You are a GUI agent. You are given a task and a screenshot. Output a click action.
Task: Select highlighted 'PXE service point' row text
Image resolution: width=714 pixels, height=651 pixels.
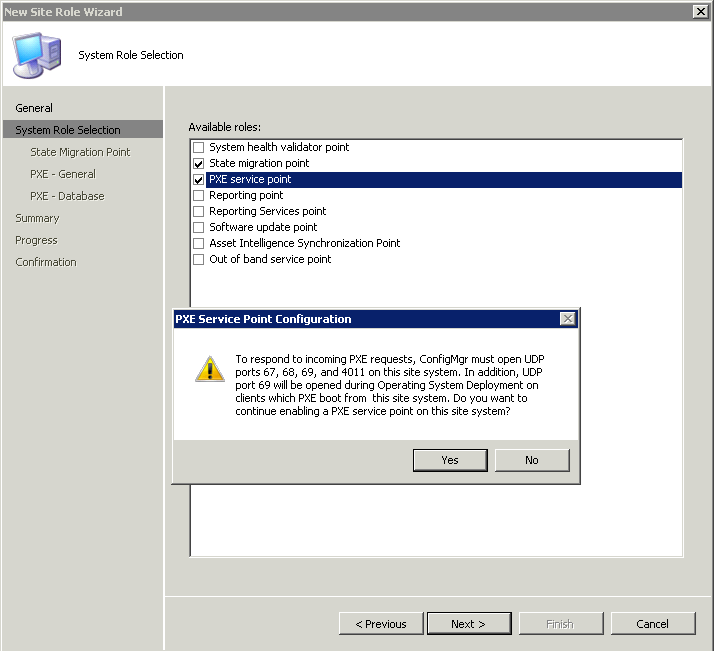point(250,179)
